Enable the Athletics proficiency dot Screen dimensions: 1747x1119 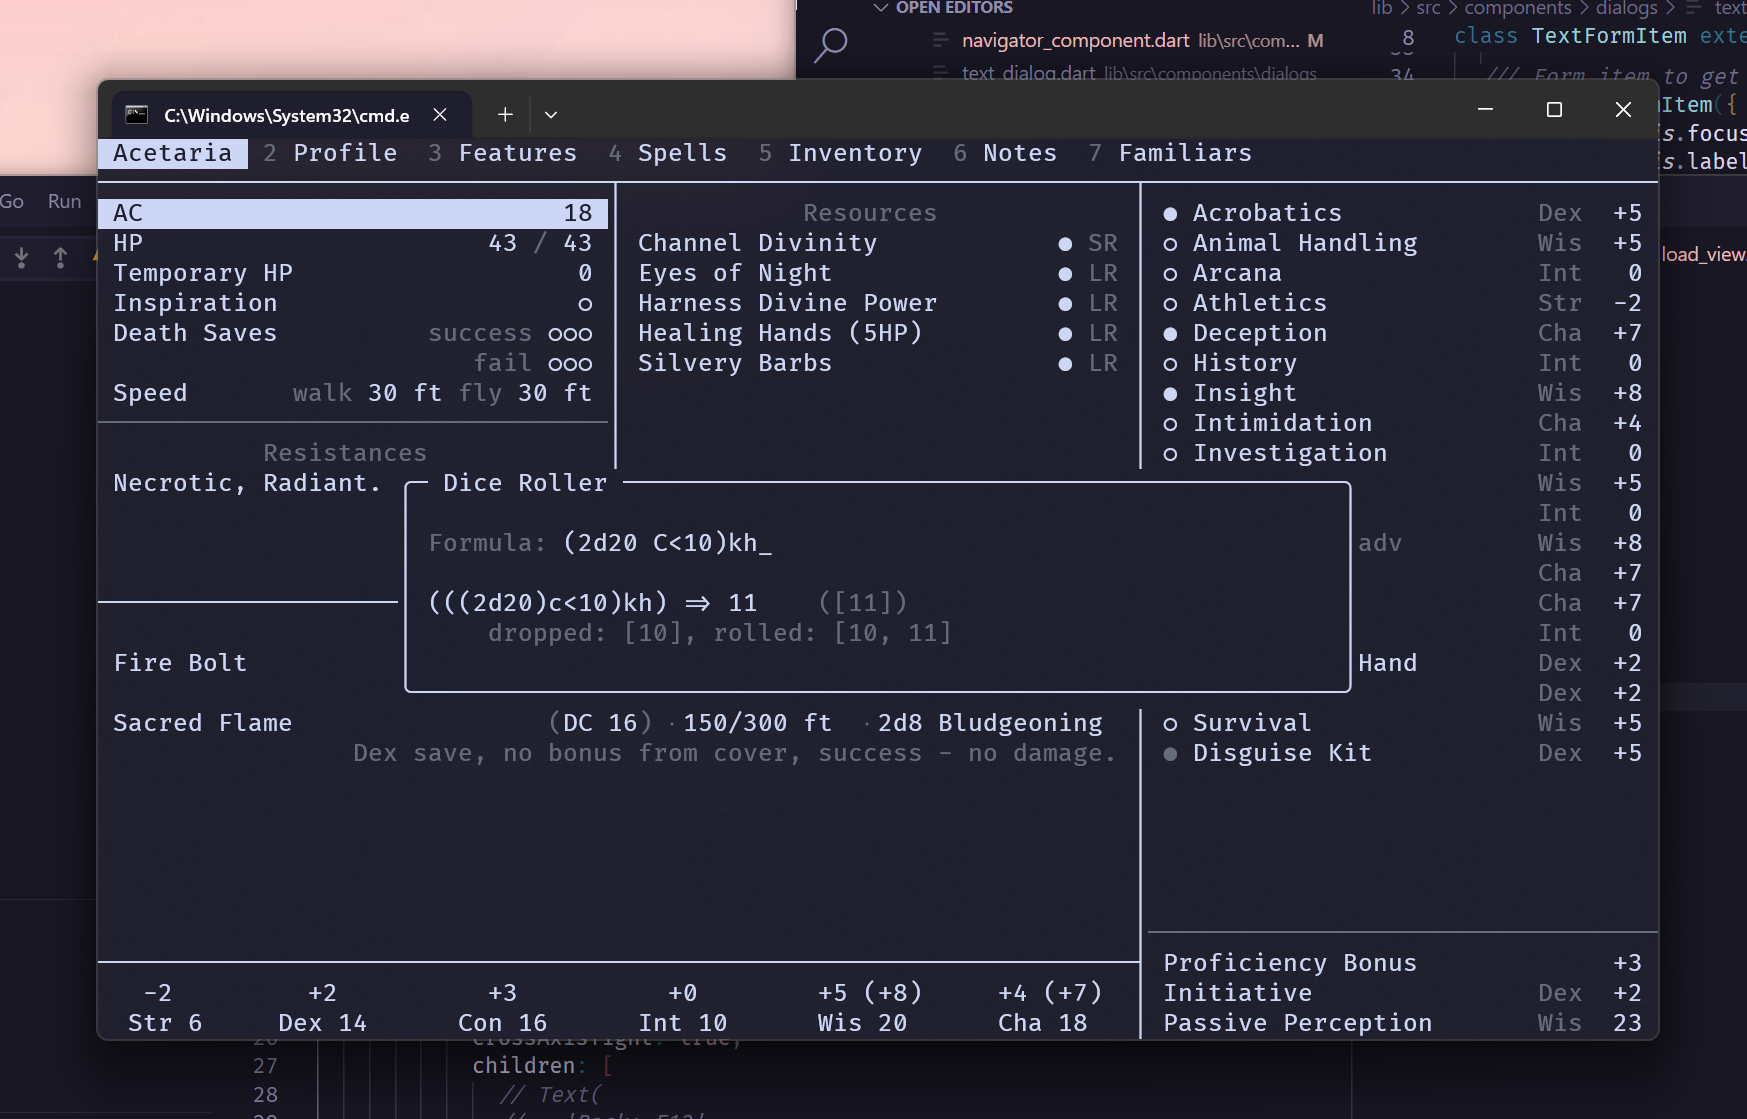(1170, 303)
